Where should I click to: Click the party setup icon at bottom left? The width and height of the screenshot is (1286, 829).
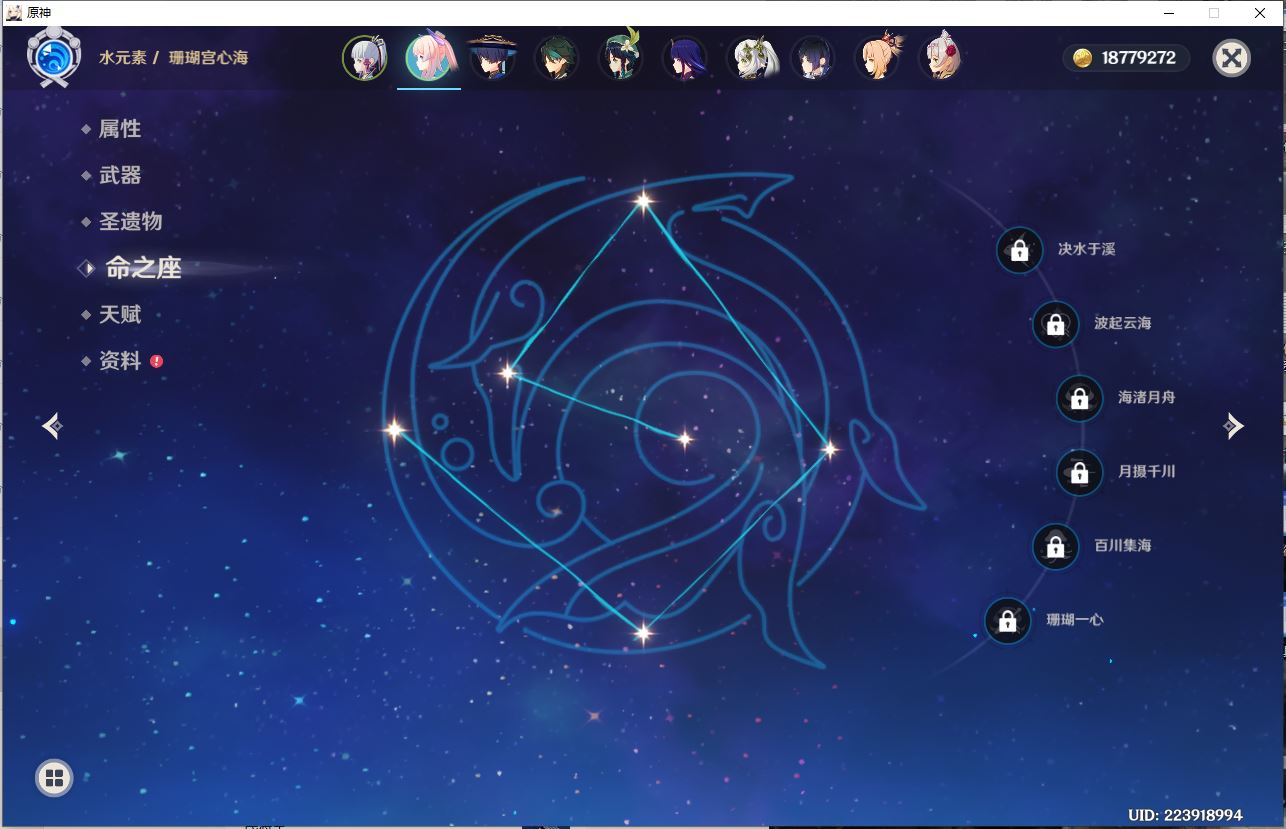click(x=53, y=777)
